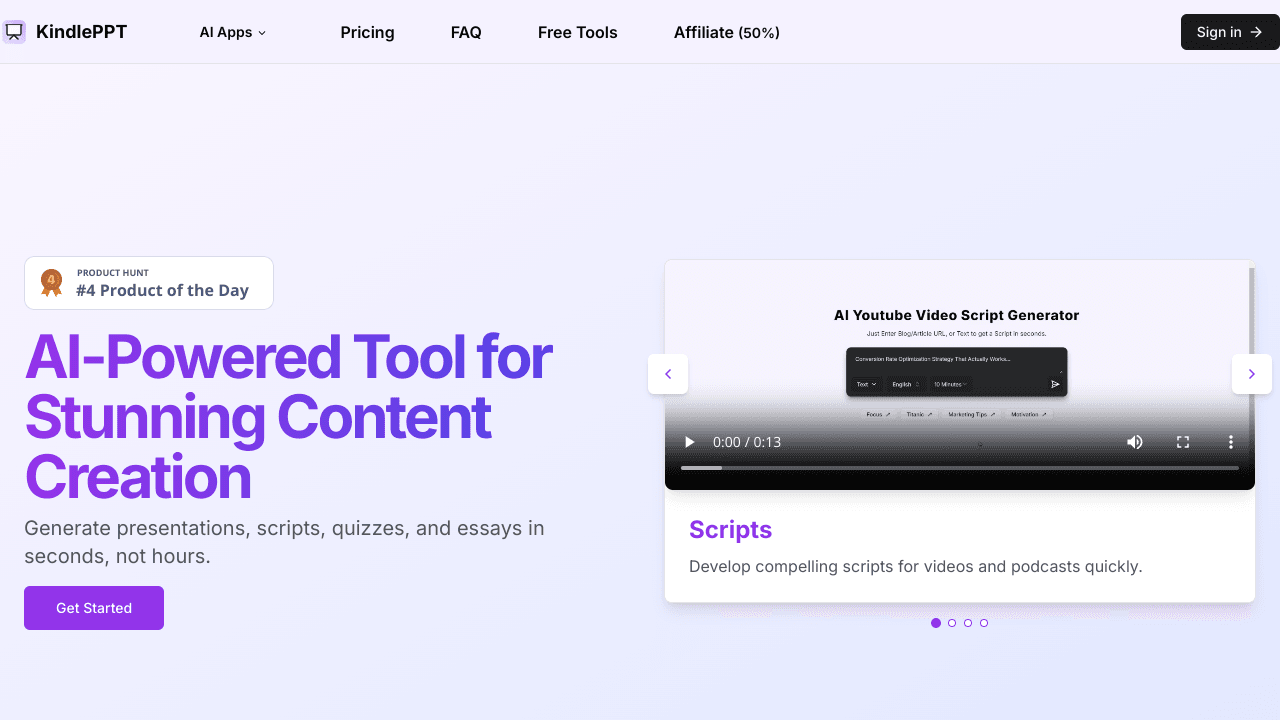The width and height of the screenshot is (1280, 720).
Task: Open the Affiliate (50%) link
Action: 726,32
